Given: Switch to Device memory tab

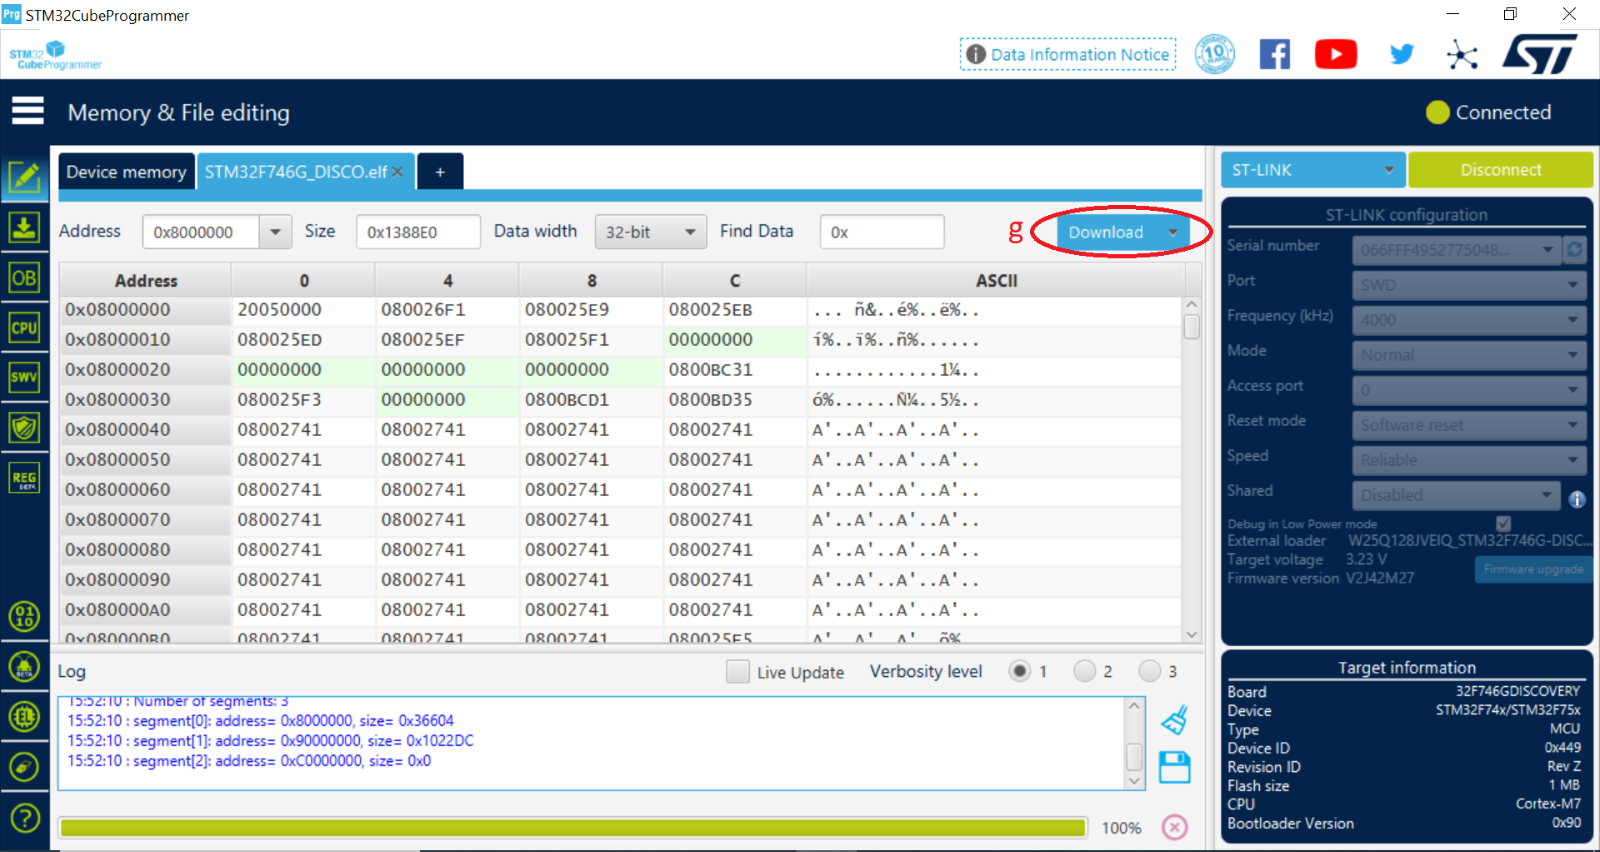Looking at the screenshot, I should (x=126, y=172).
